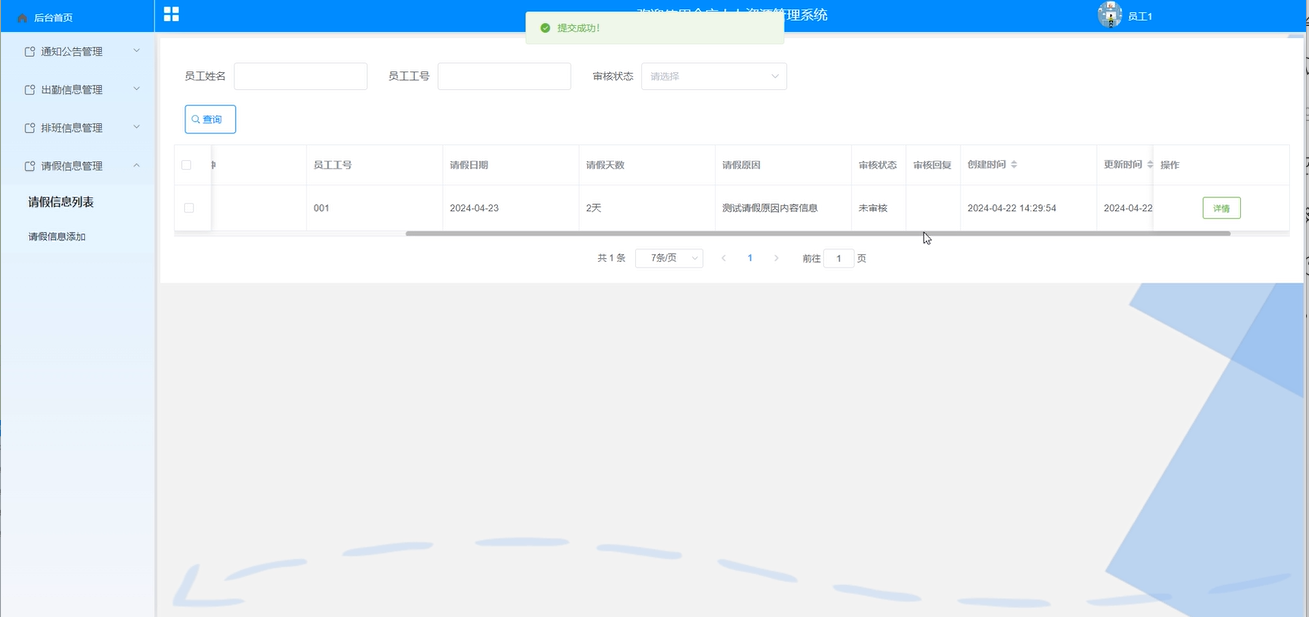Collapse the 请假信息管理 menu chevron
The image size is (1309, 617).
tap(137, 165)
